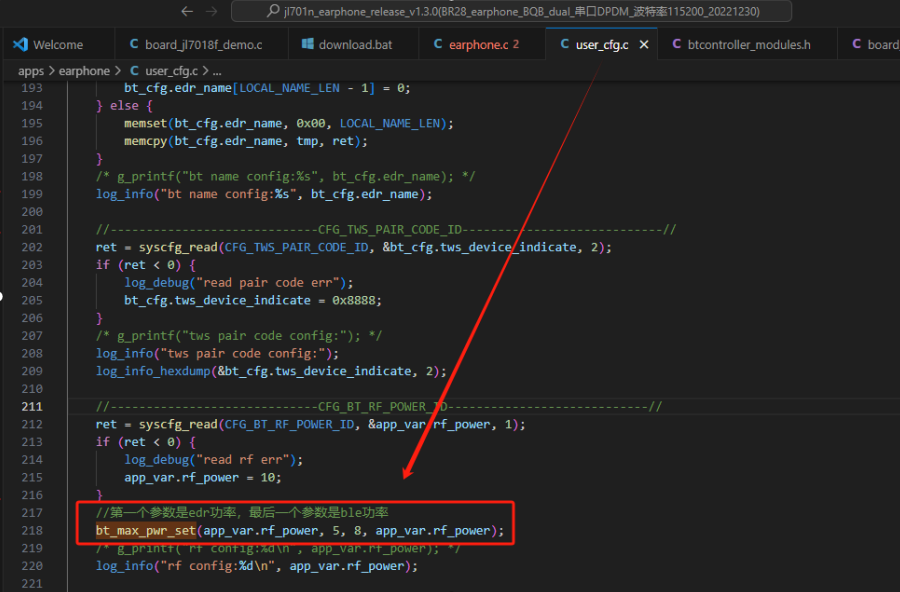
Task: Close the user_cfg.c tab
Action: [644, 44]
